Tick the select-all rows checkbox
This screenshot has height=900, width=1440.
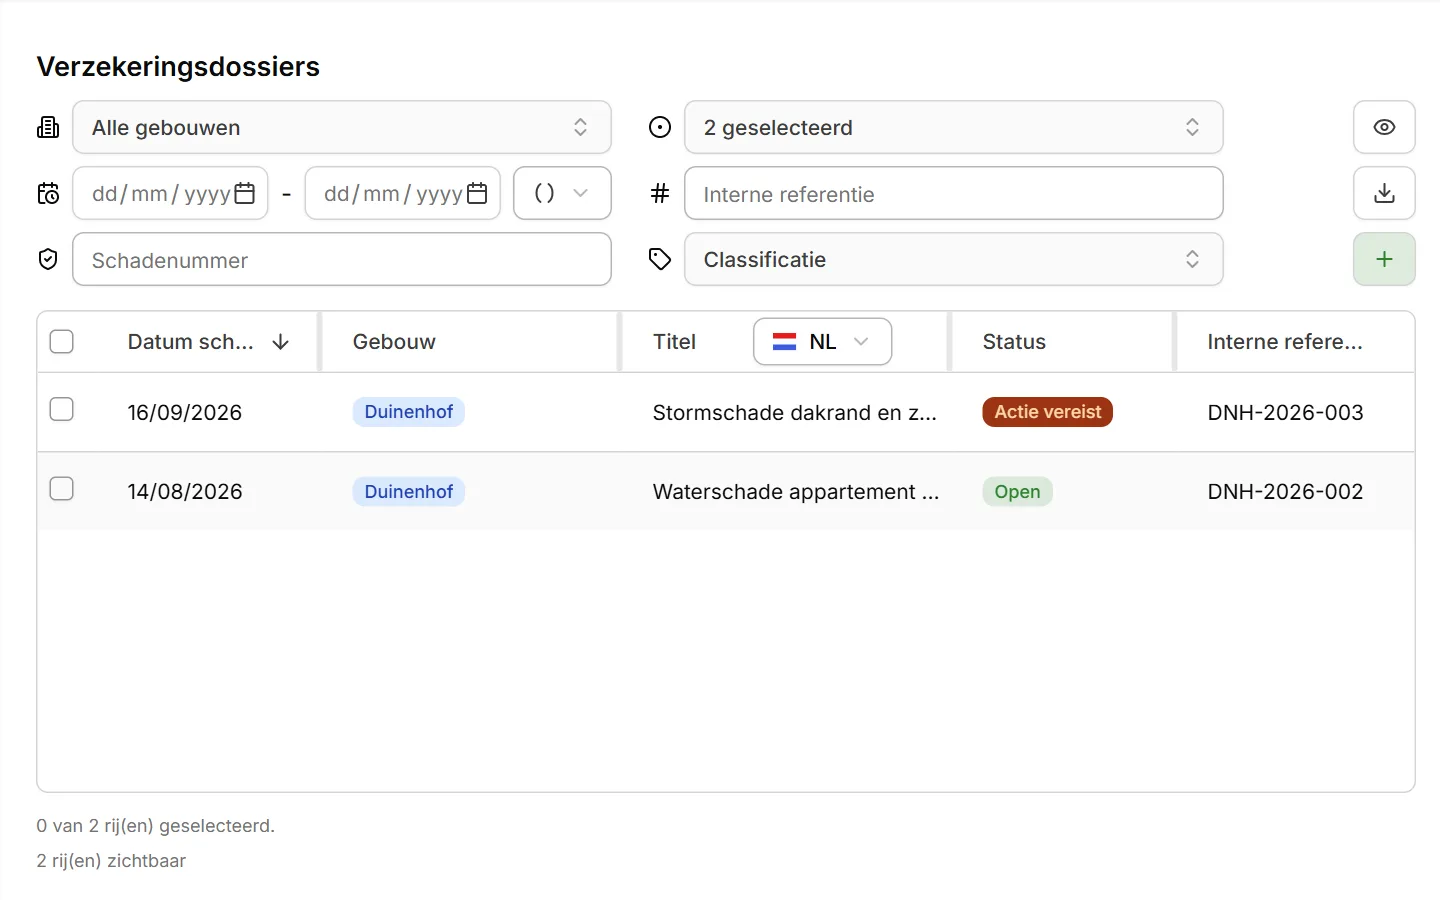pyautogui.click(x=62, y=342)
